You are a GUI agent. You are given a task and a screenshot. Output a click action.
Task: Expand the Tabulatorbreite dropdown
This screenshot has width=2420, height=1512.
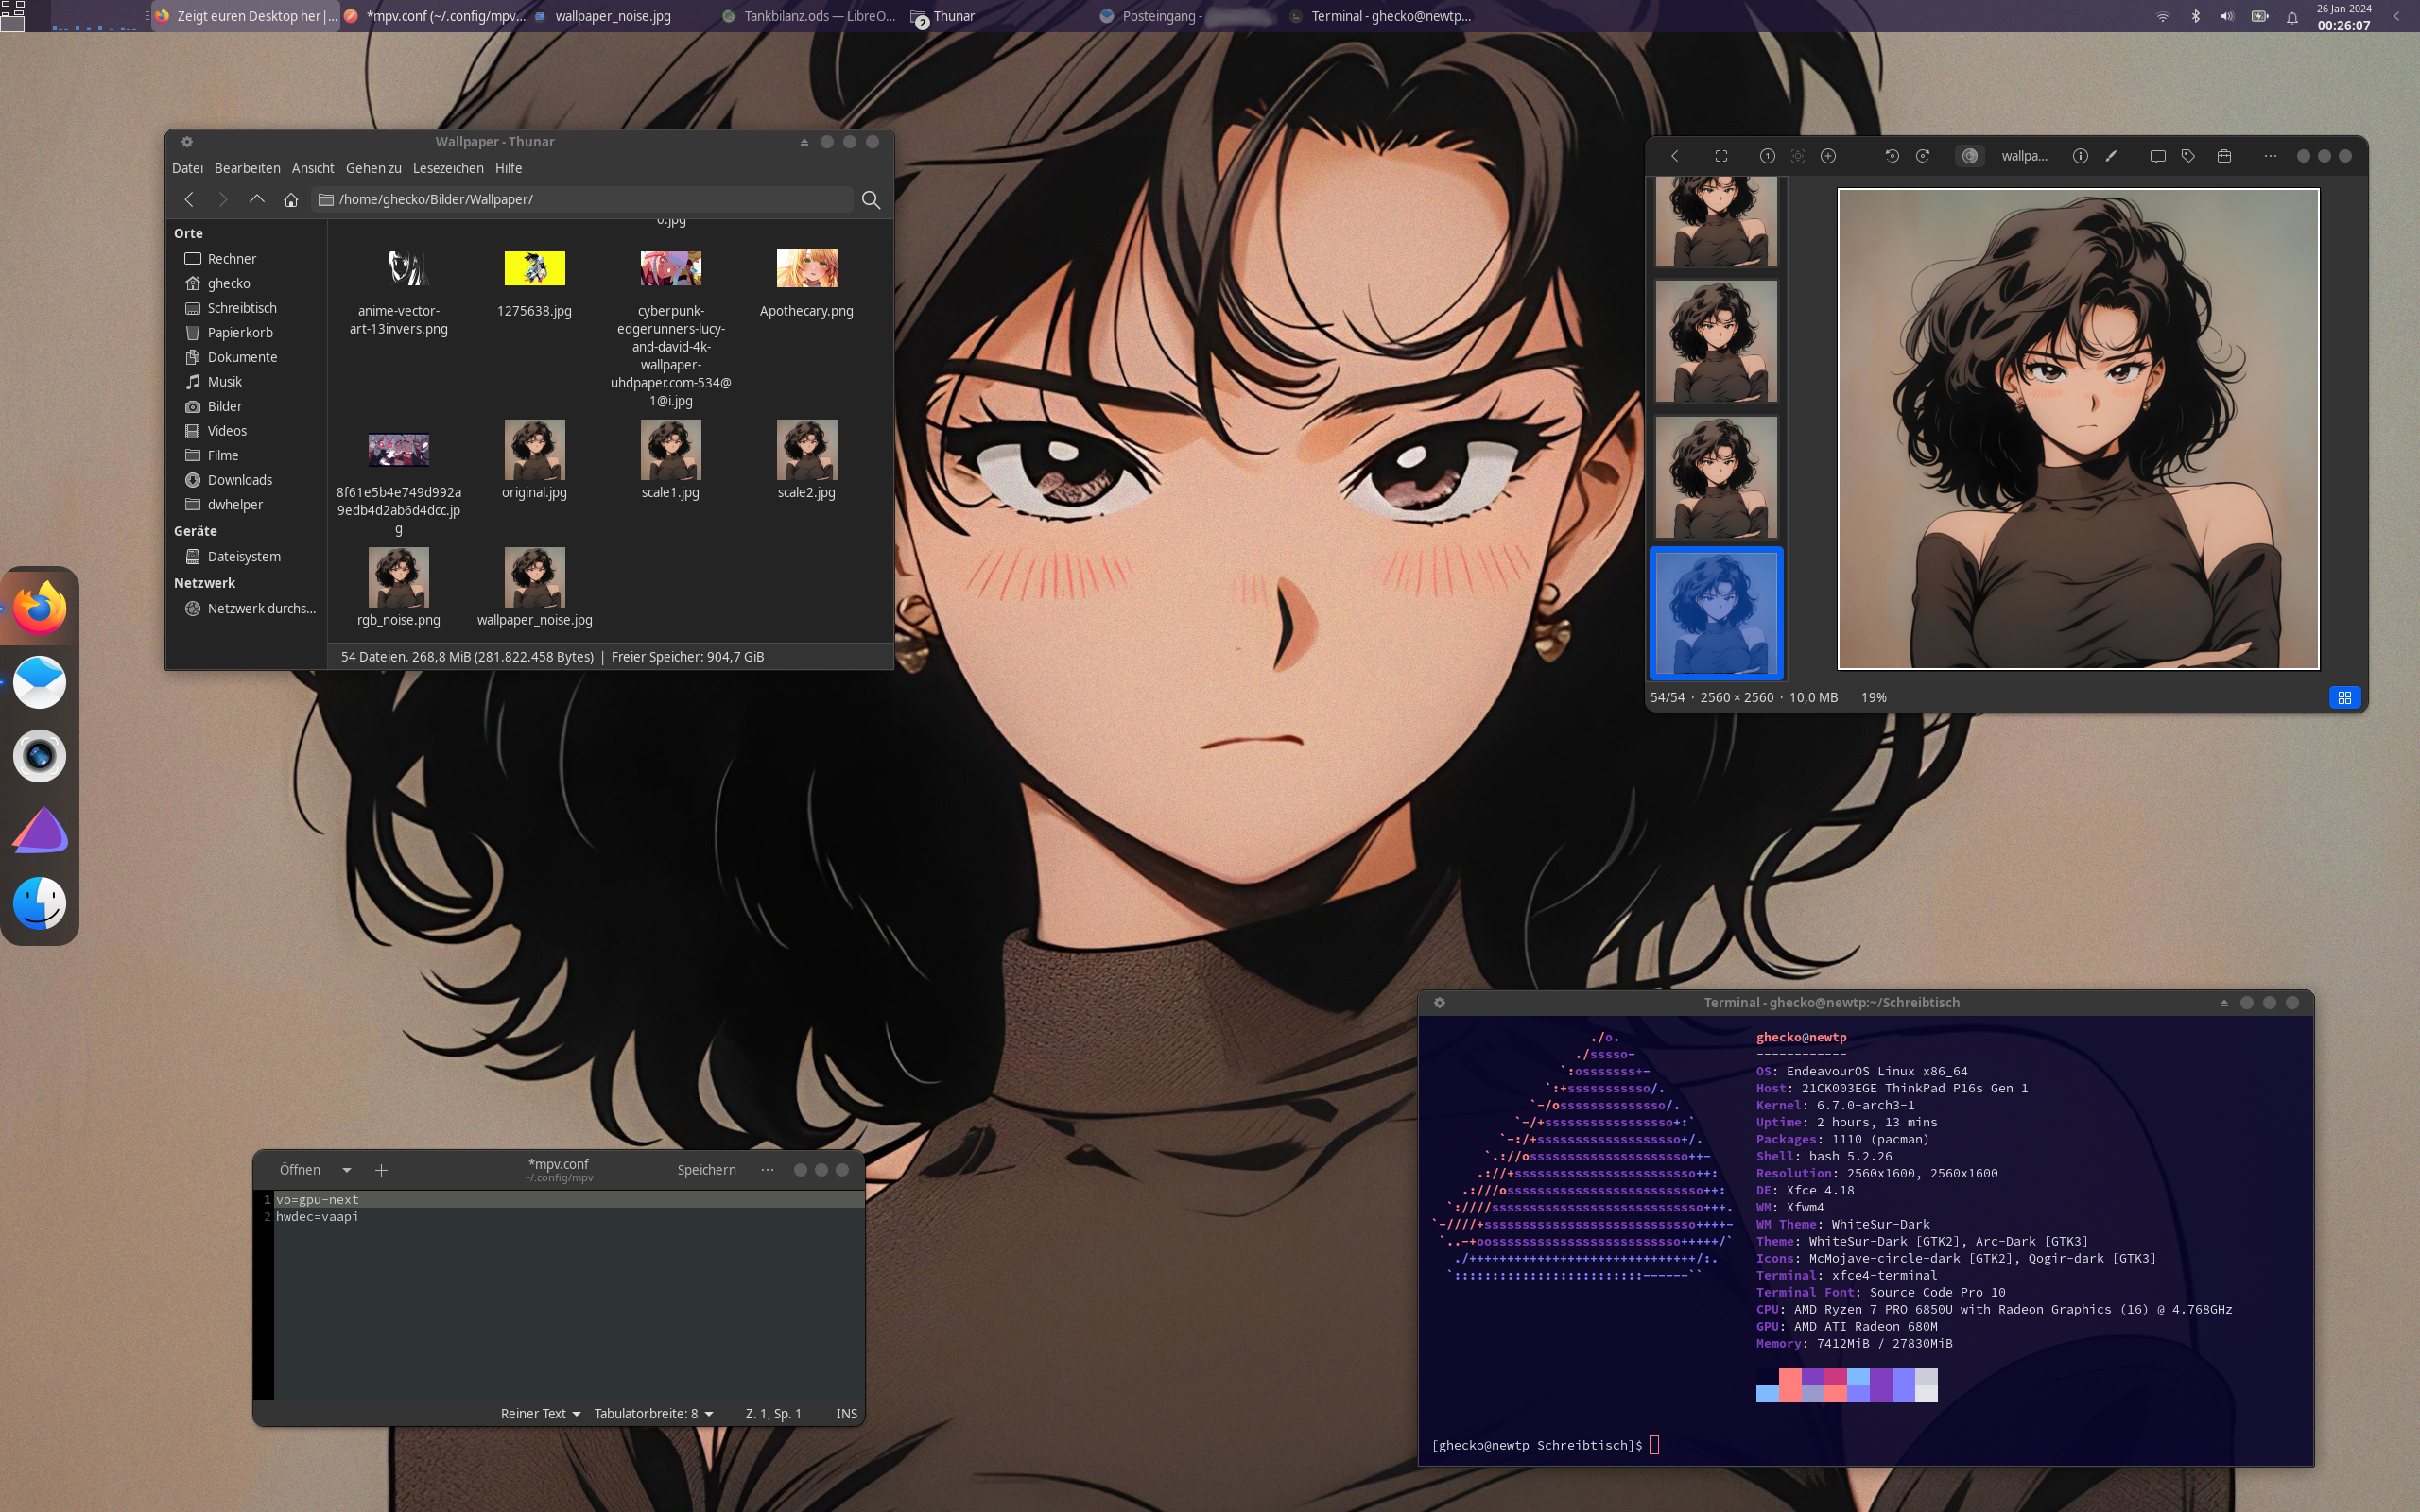coord(653,1413)
